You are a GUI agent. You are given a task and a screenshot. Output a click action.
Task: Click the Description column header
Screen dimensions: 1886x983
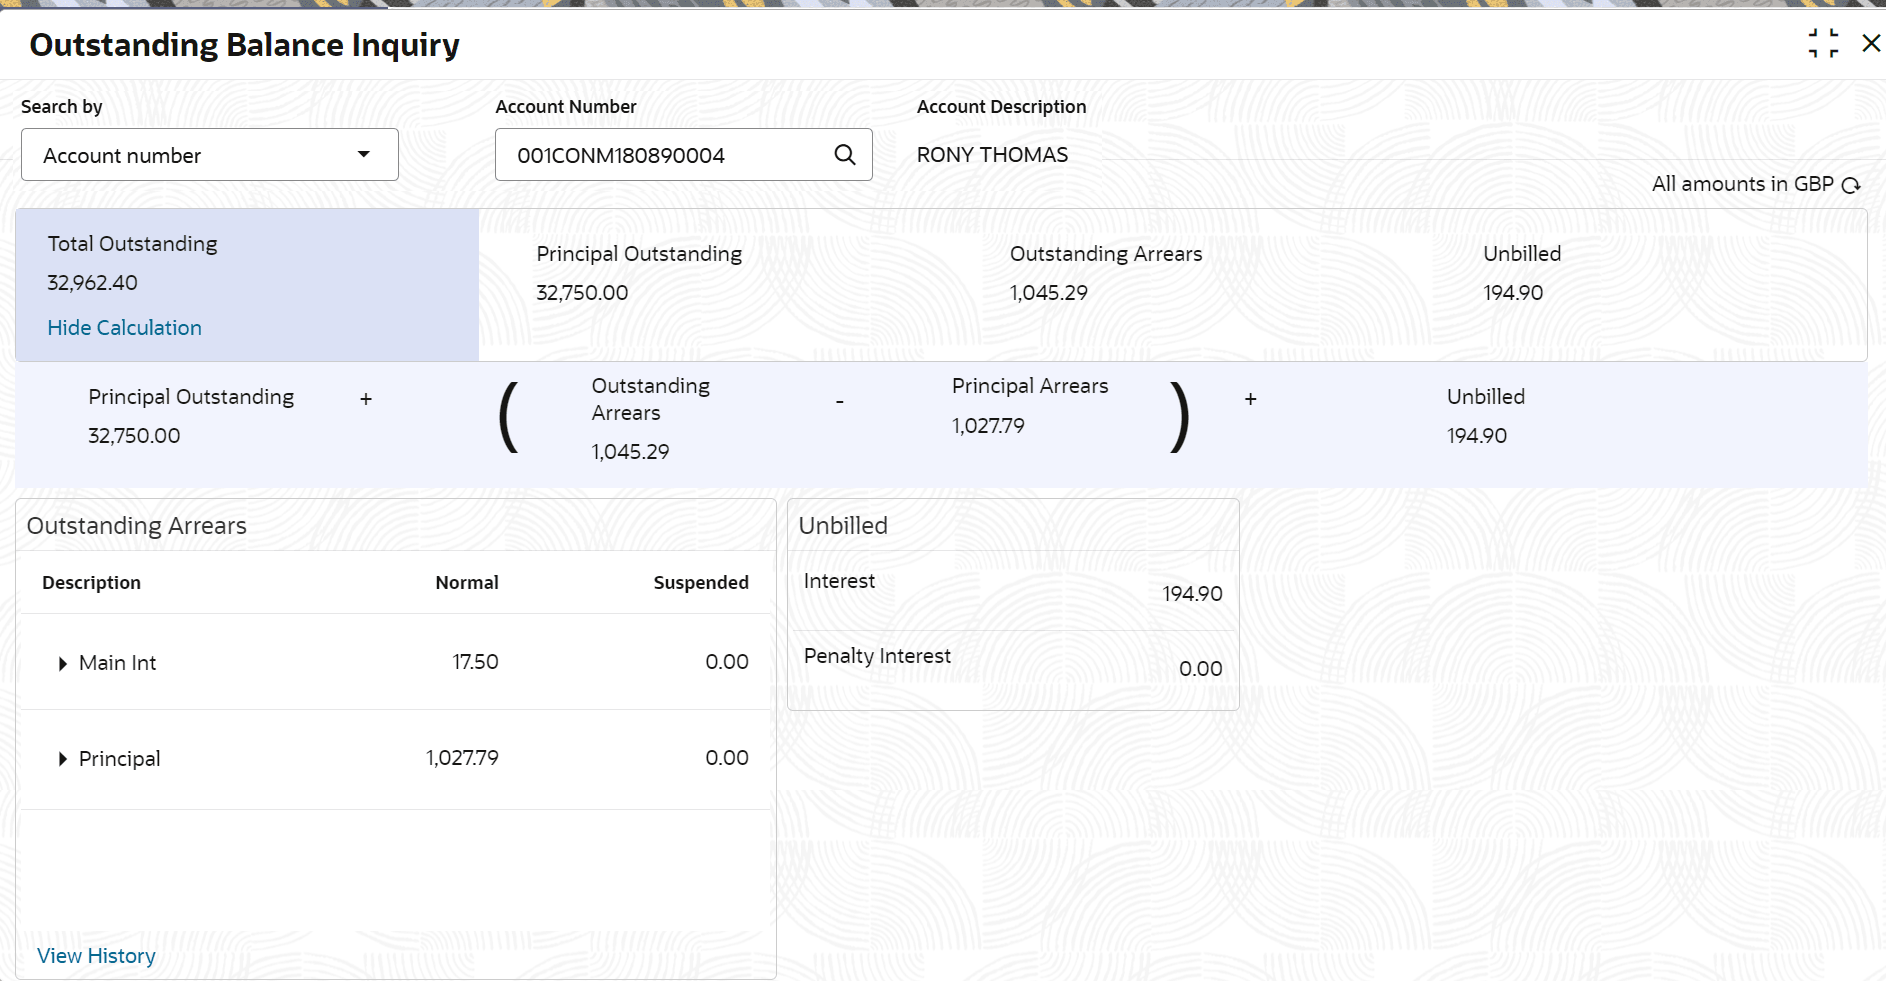tap(91, 583)
